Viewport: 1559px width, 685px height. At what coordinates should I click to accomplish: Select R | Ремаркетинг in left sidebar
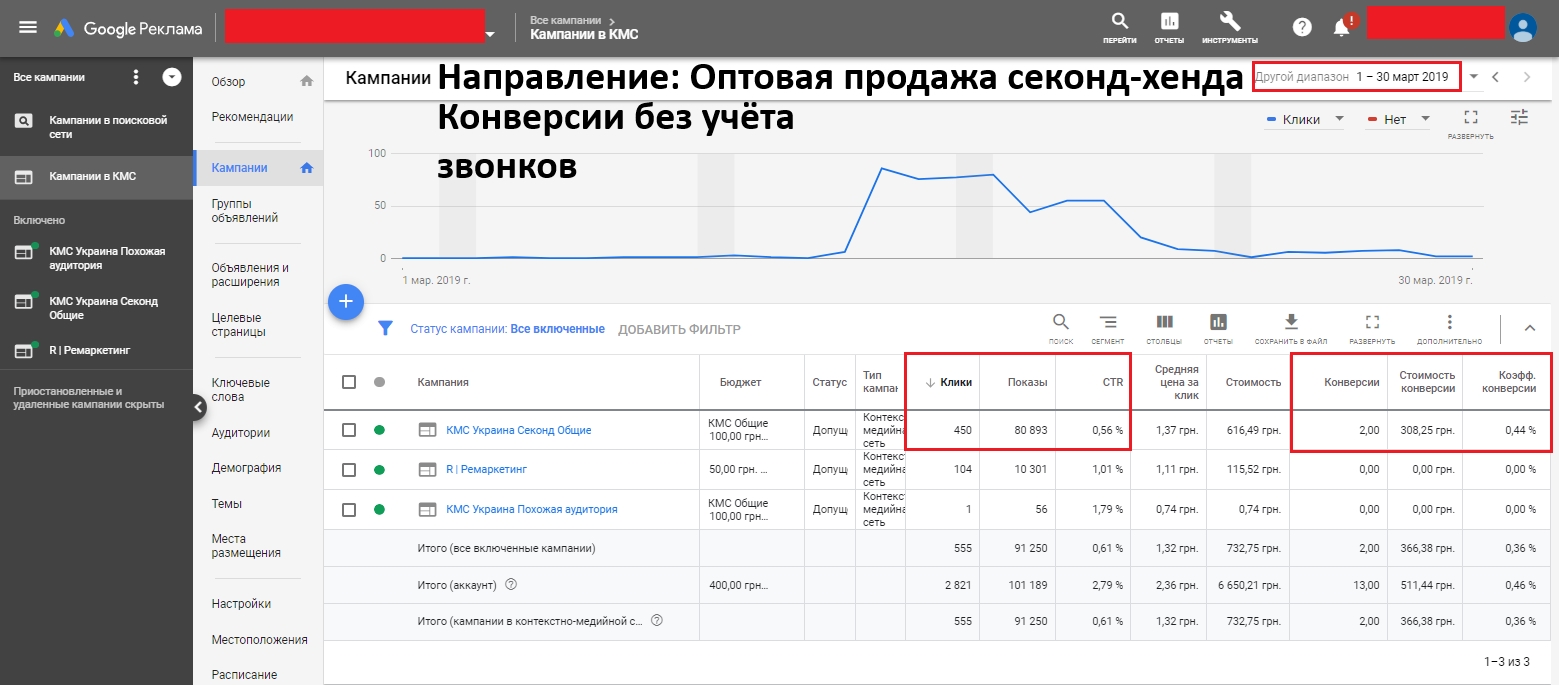pos(96,350)
